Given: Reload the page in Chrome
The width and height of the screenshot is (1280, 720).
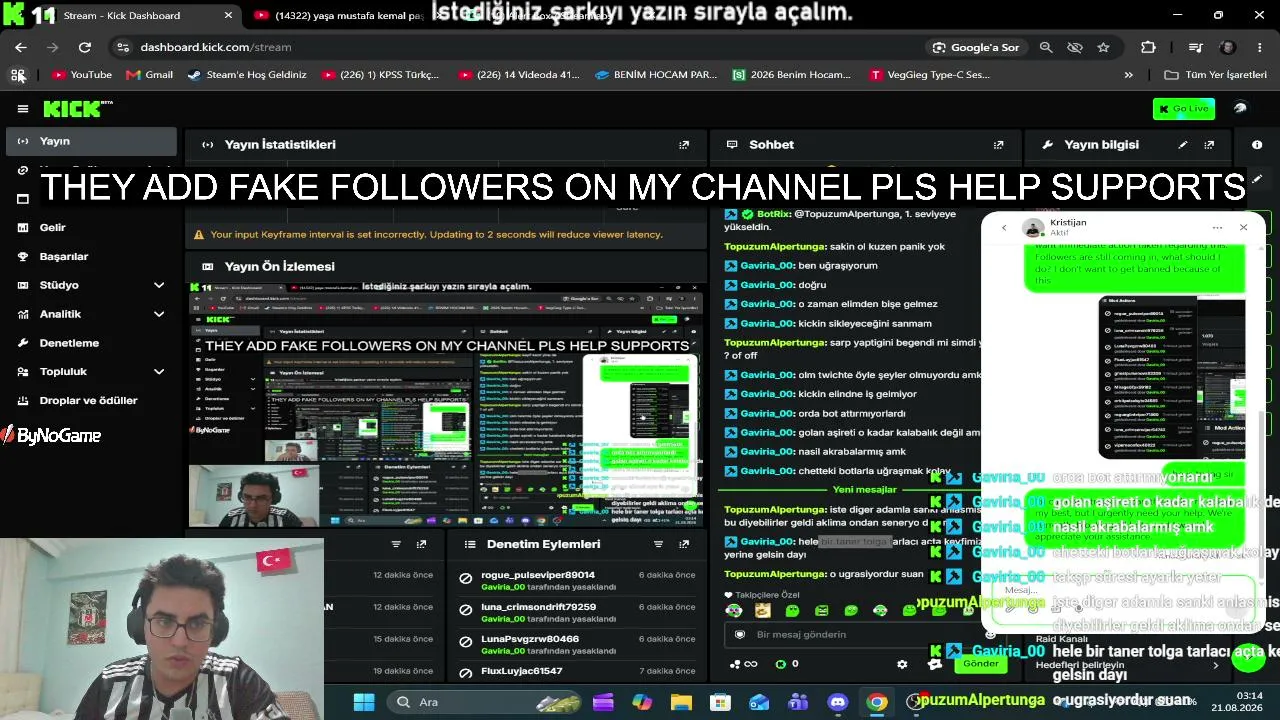Looking at the screenshot, I should 85,47.
